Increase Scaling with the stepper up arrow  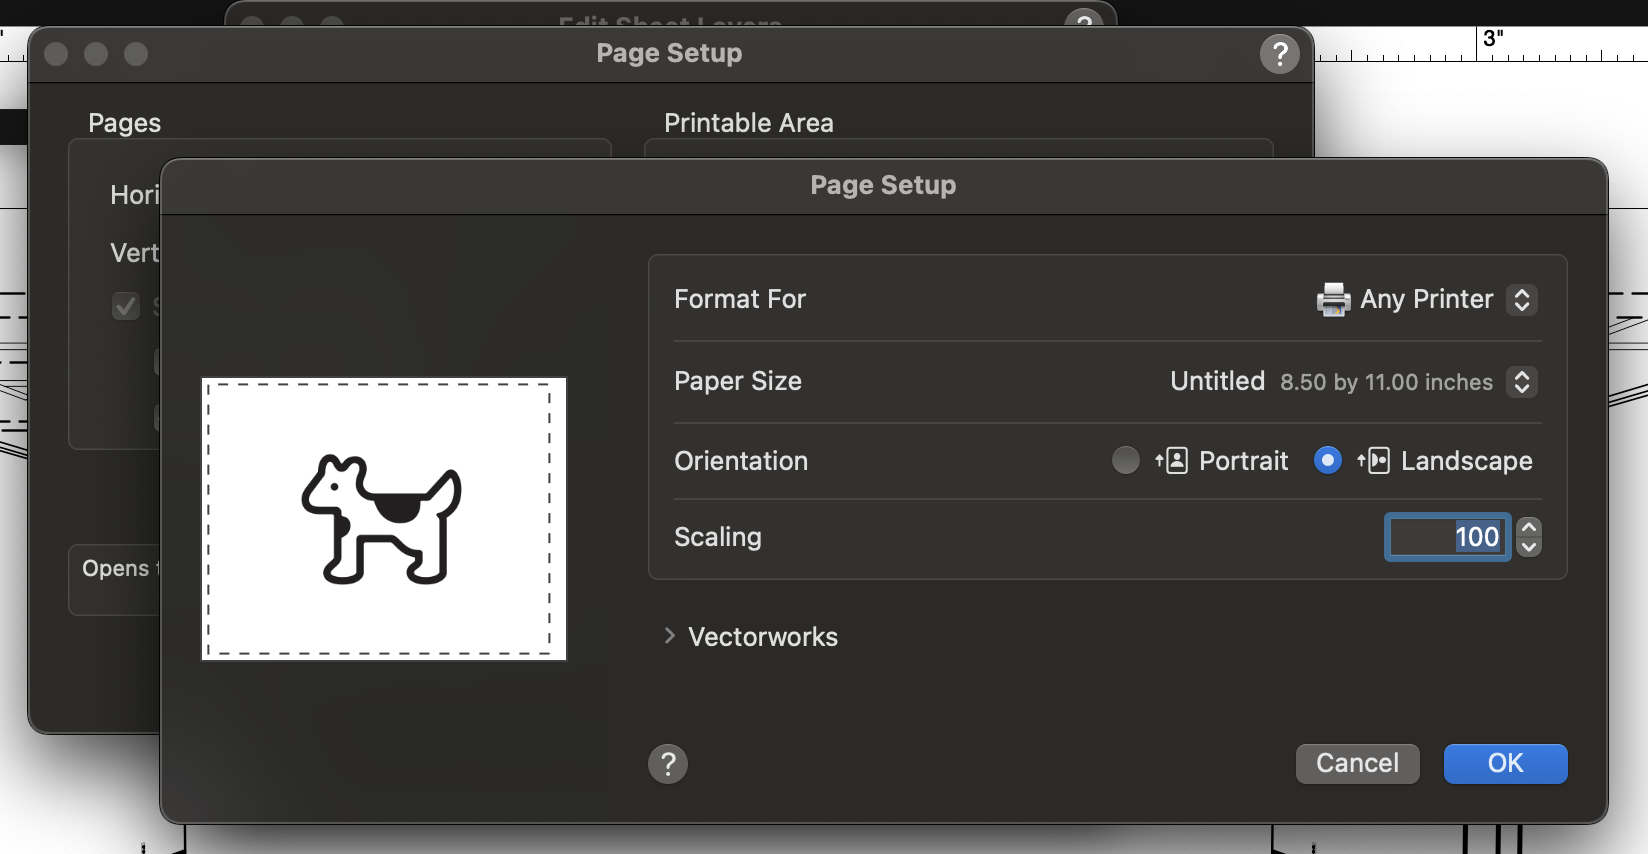pyautogui.click(x=1529, y=527)
